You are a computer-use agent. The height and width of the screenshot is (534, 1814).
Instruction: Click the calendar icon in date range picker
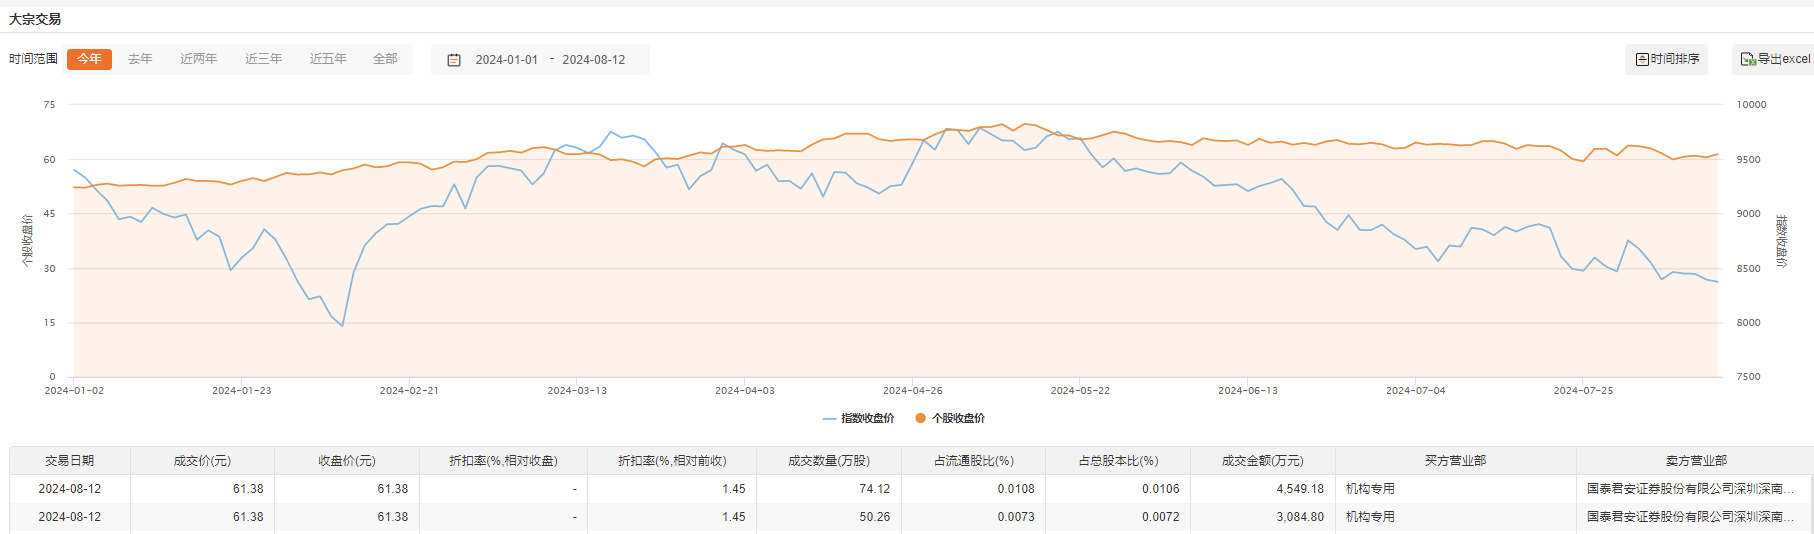click(454, 60)
